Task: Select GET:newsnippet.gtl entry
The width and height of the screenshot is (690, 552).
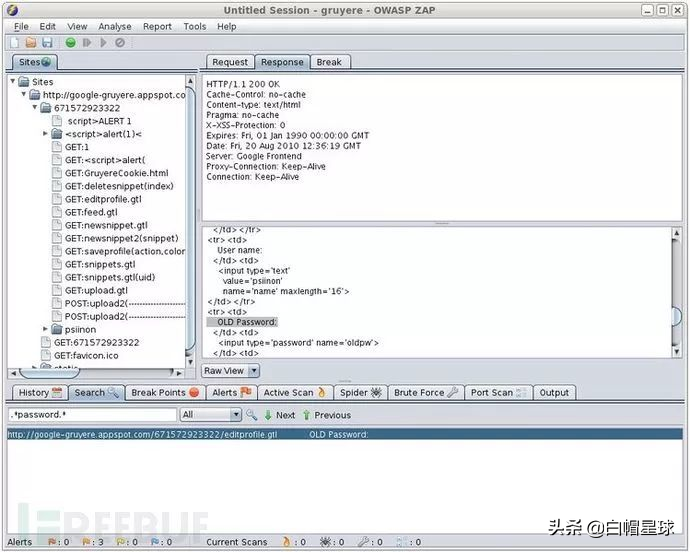Action: 100,225
